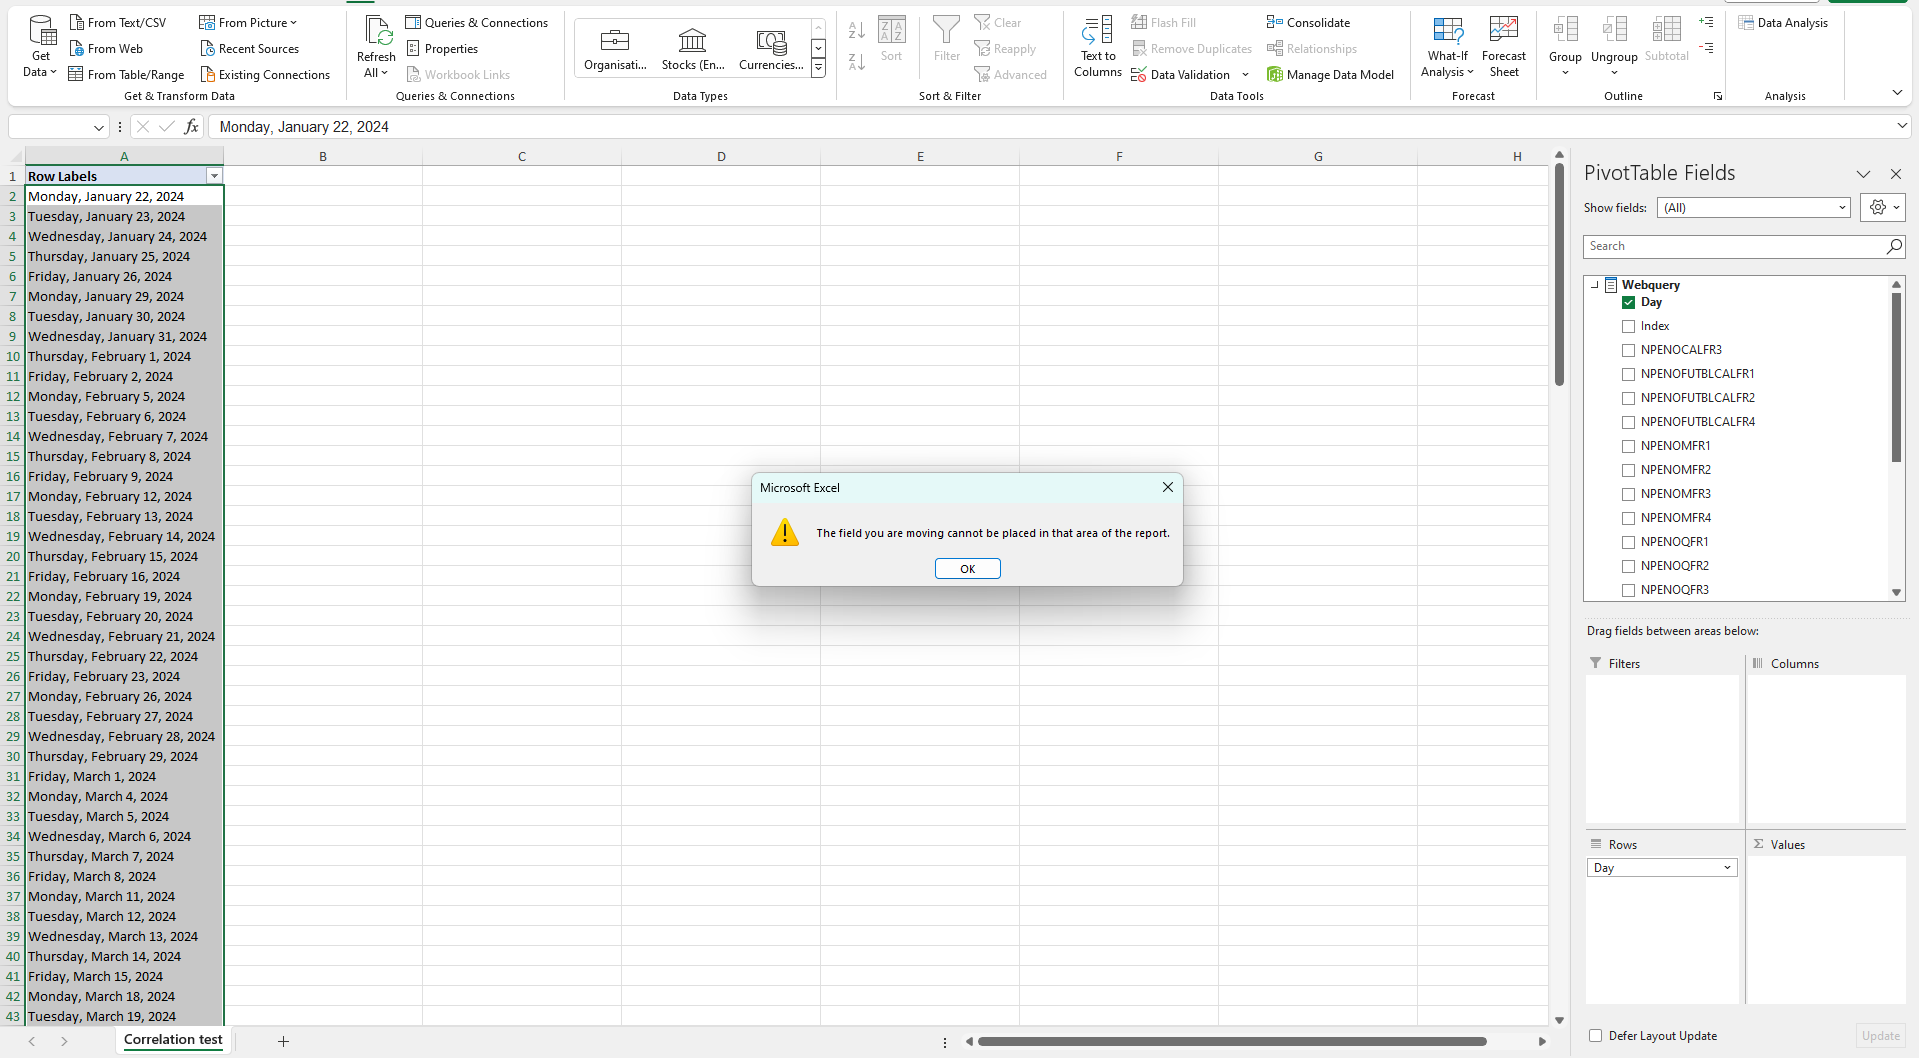Click the Get Data button

click(39, 43)
